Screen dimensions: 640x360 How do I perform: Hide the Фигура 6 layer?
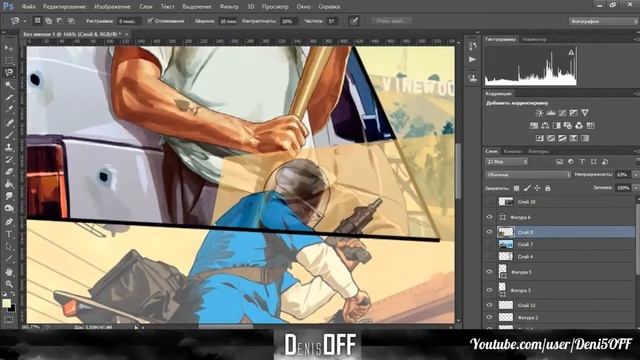coord(489,217)
